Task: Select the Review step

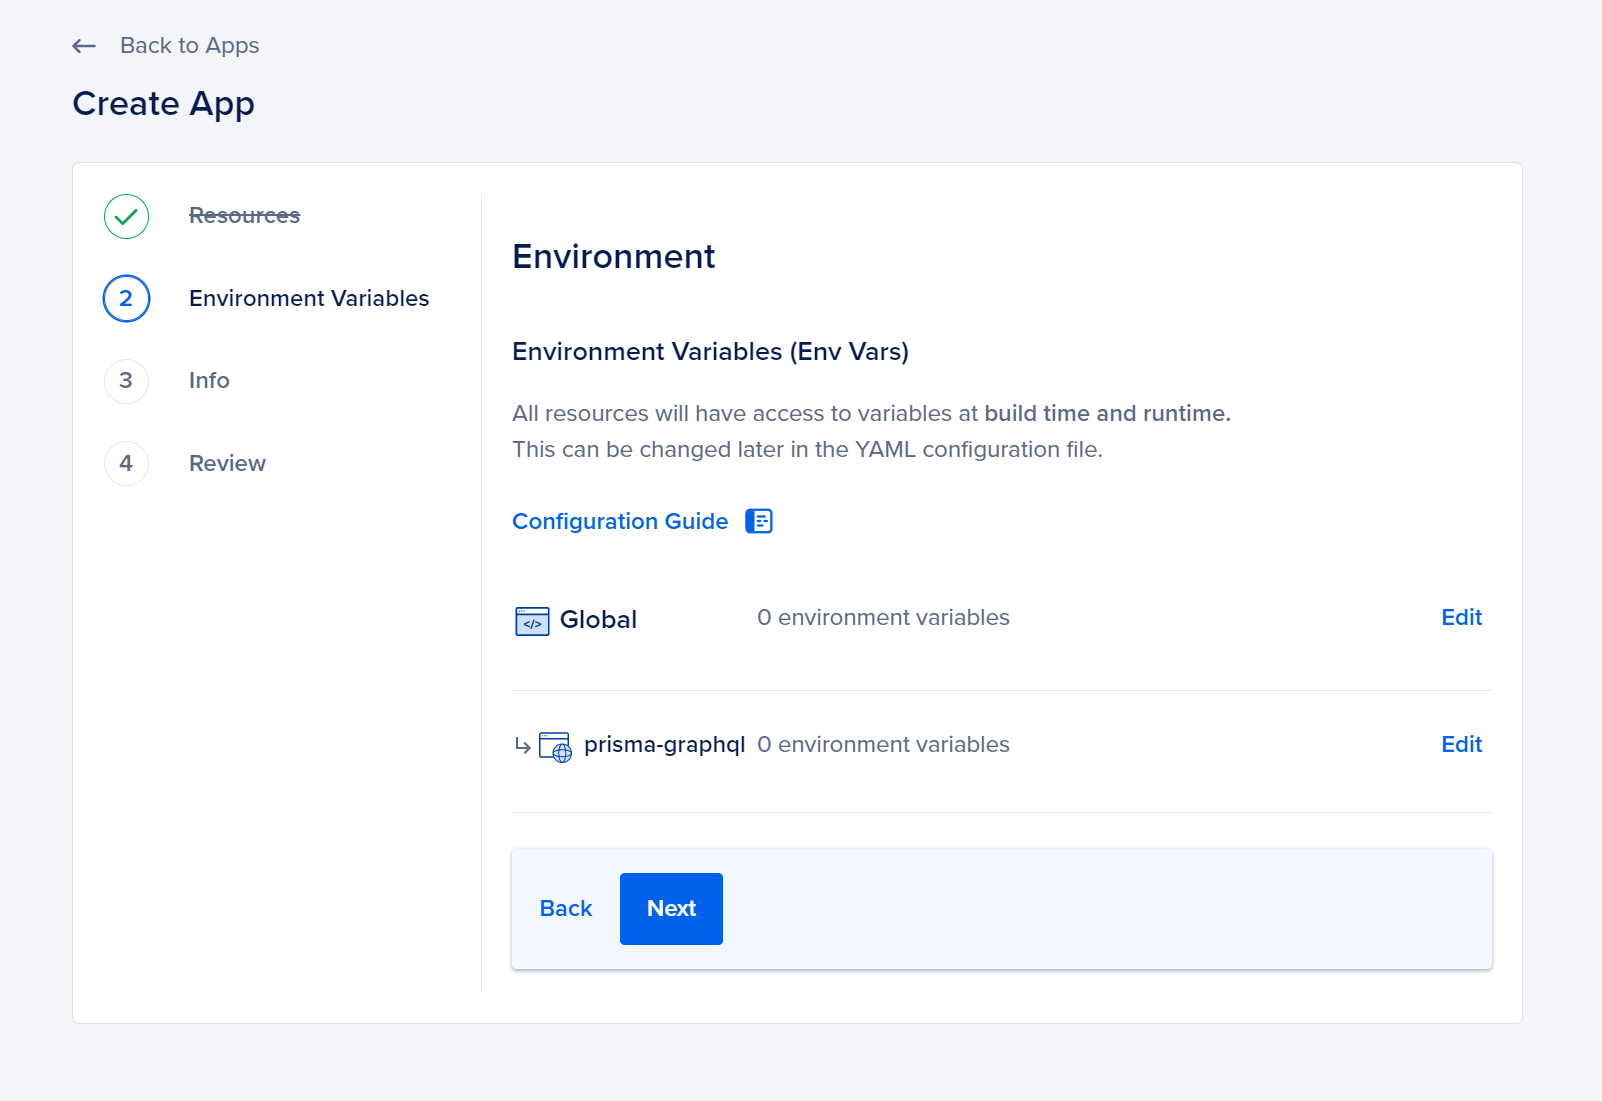Action: [227, 463]
